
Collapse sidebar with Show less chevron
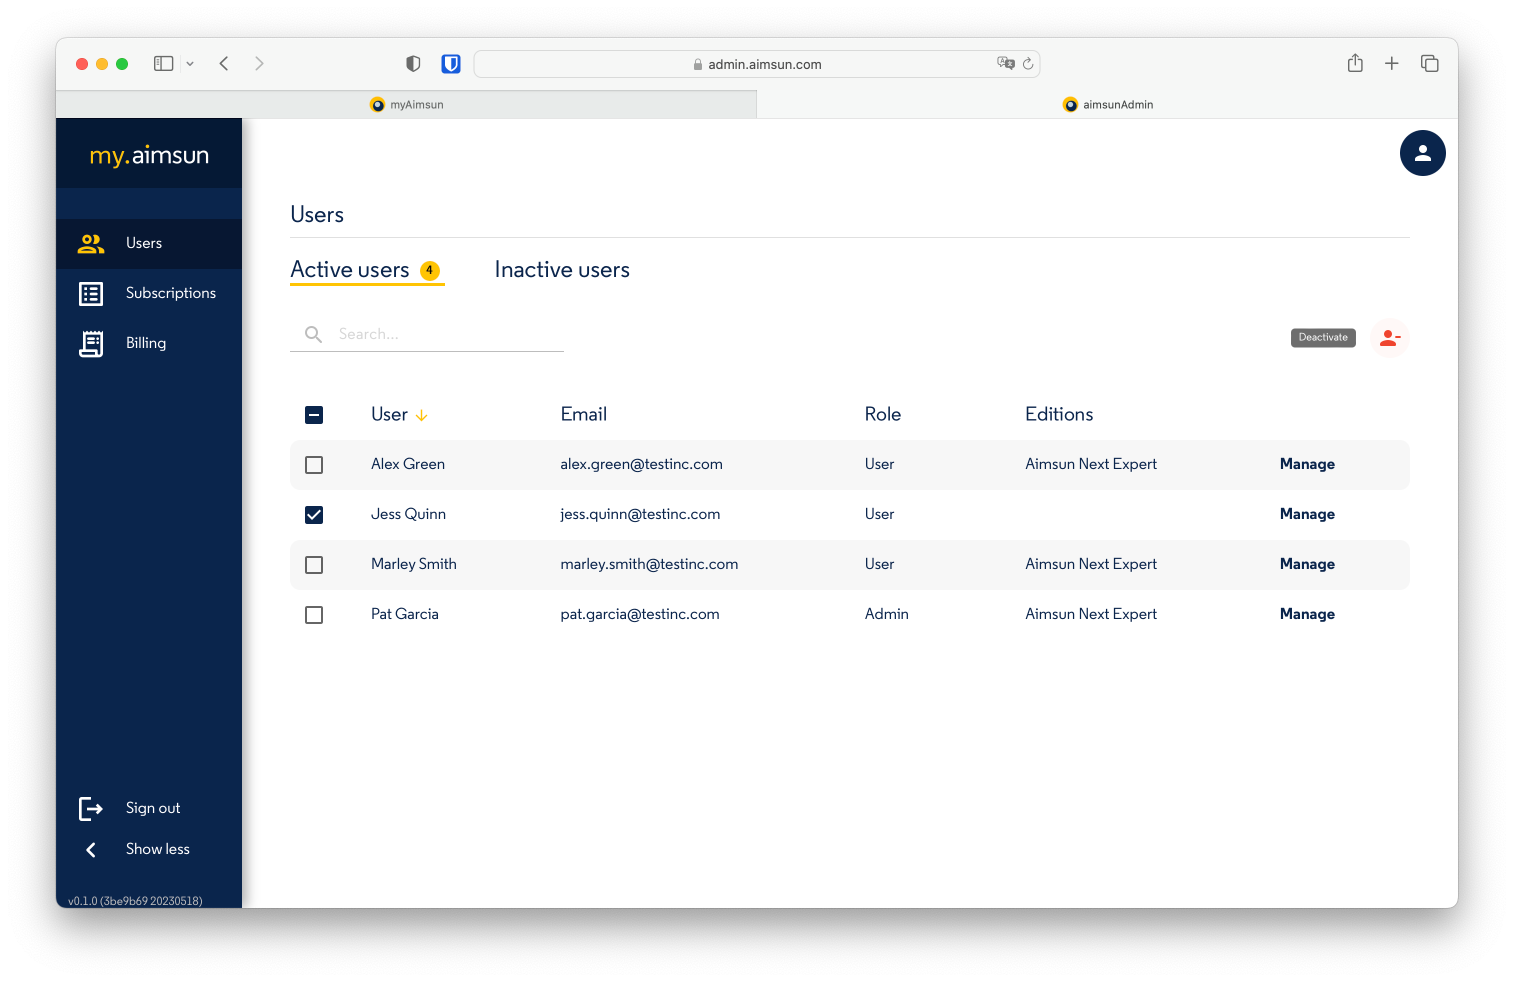91,849
